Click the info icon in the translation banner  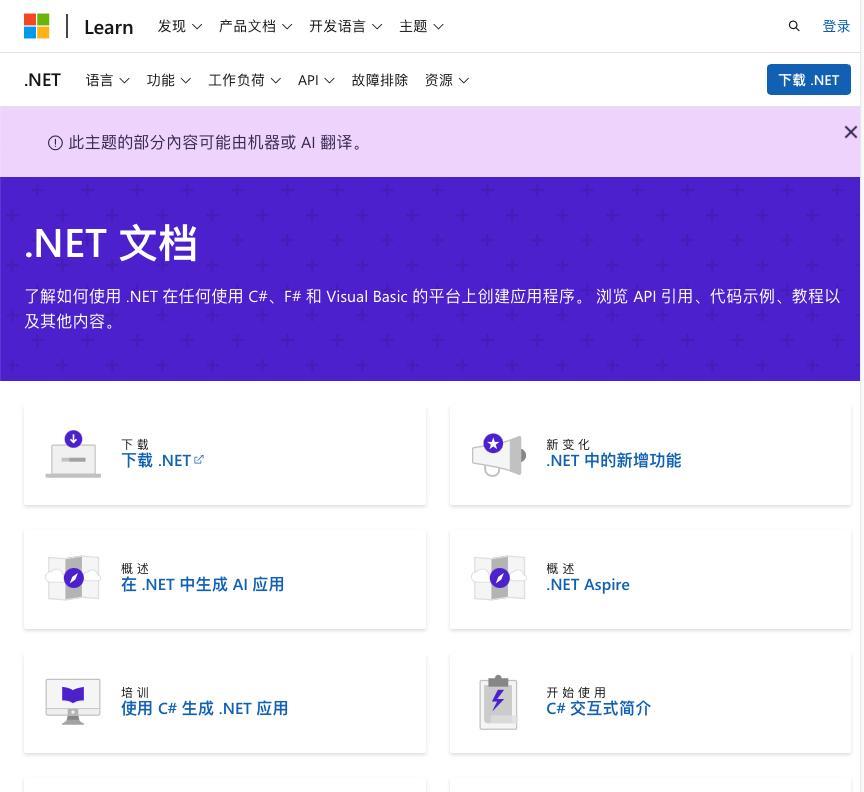tap(55, 143)
